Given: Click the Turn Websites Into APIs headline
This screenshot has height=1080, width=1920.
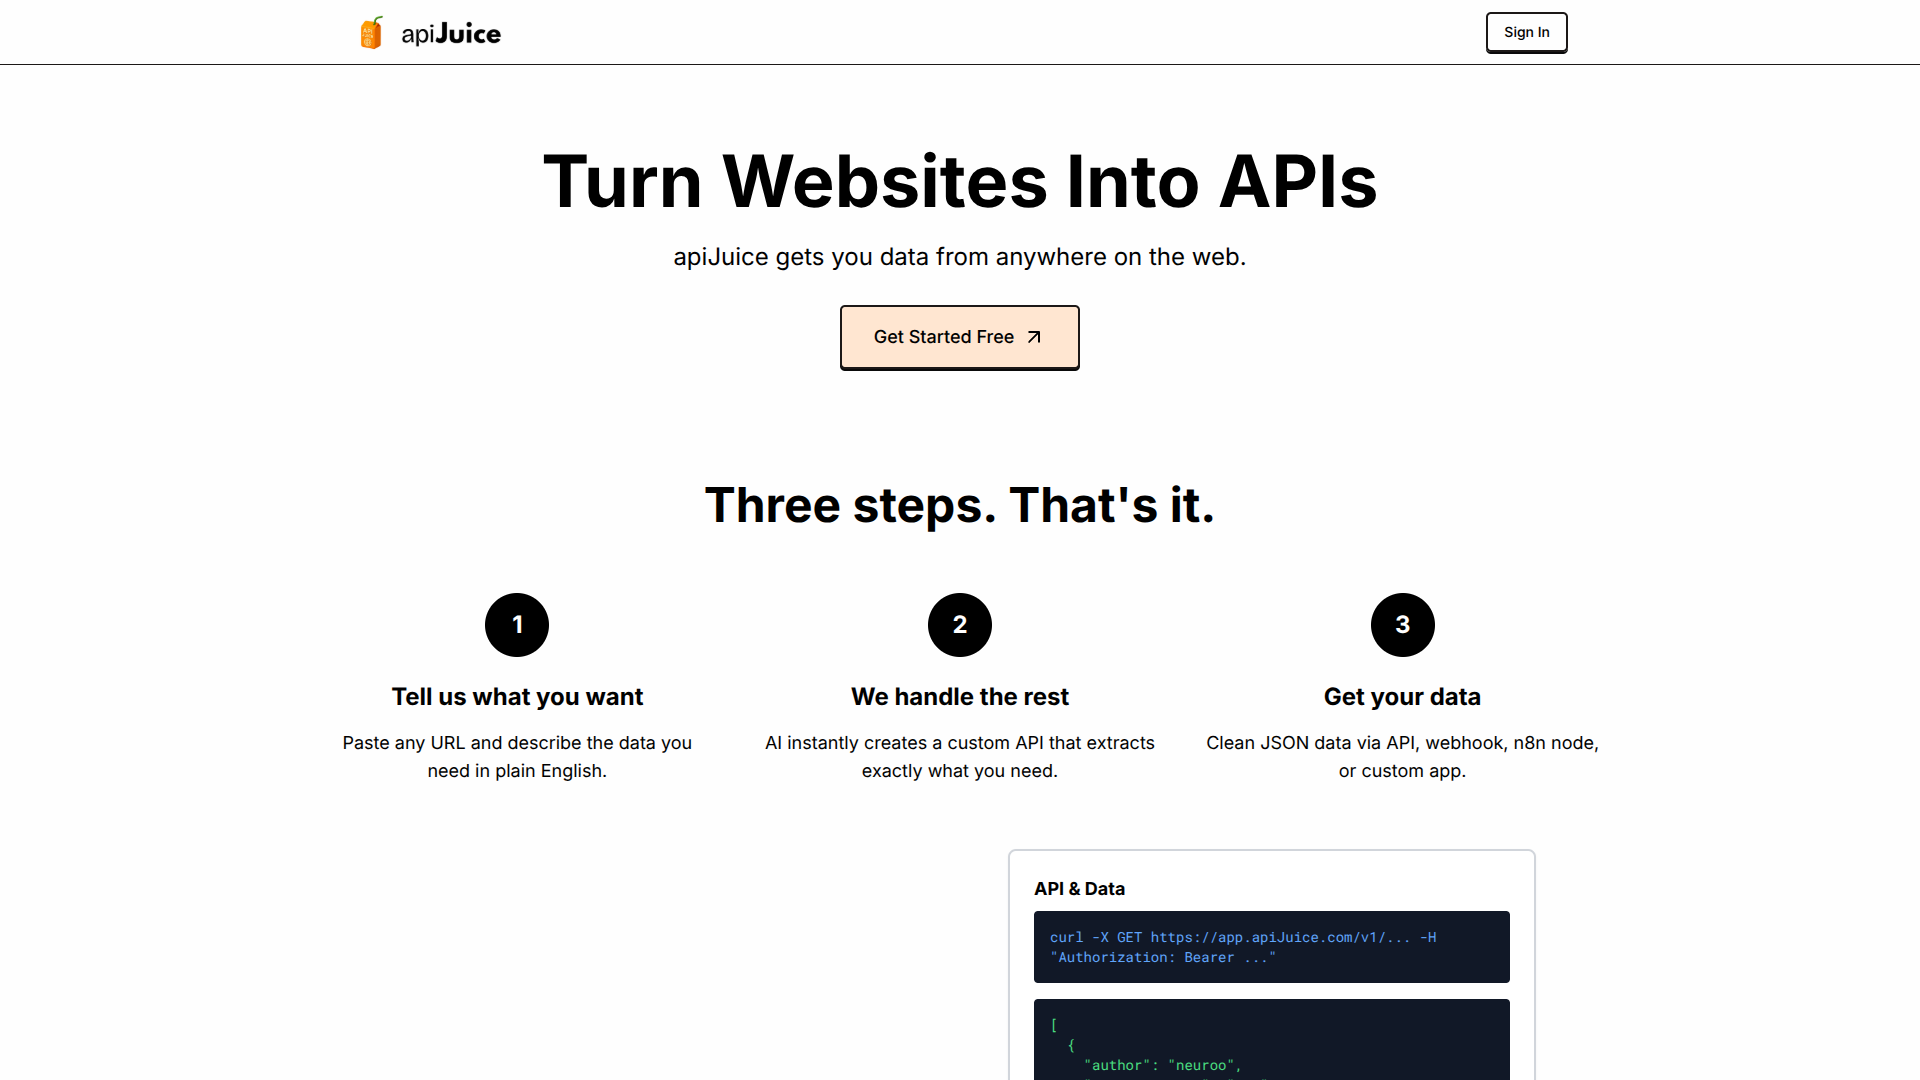Looking at the screenshot, I should coord(960,182).
